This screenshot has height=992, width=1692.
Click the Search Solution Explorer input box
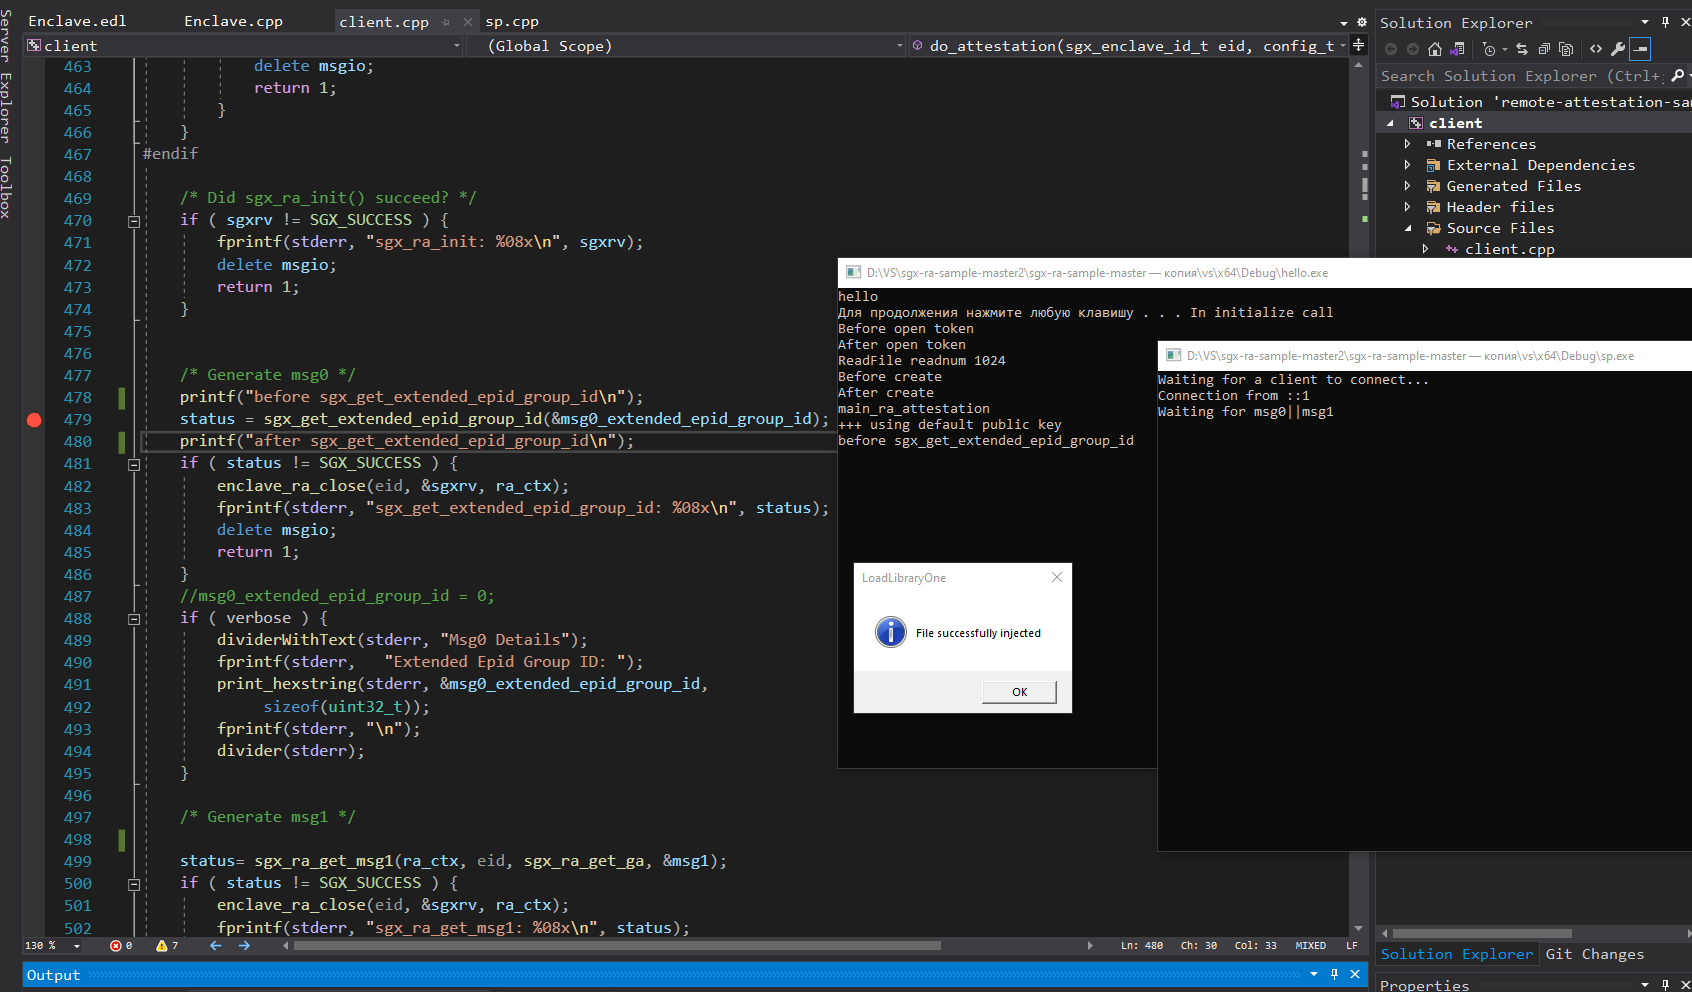tap(1500, 75)
